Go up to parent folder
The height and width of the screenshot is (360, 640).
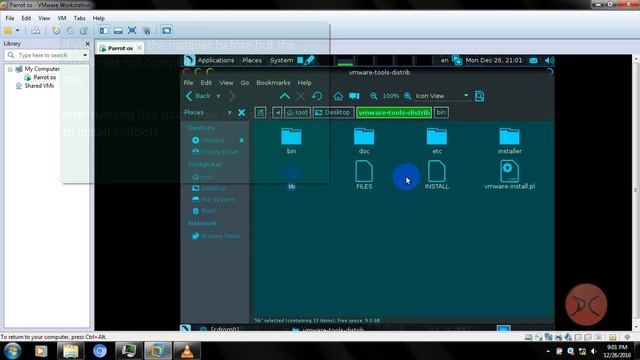[x=284, y=96]
